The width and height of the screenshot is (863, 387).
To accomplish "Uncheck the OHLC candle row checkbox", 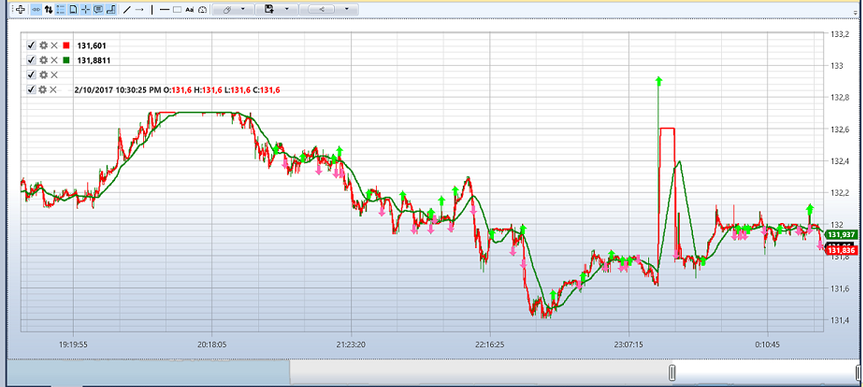I will pos(31,90).
